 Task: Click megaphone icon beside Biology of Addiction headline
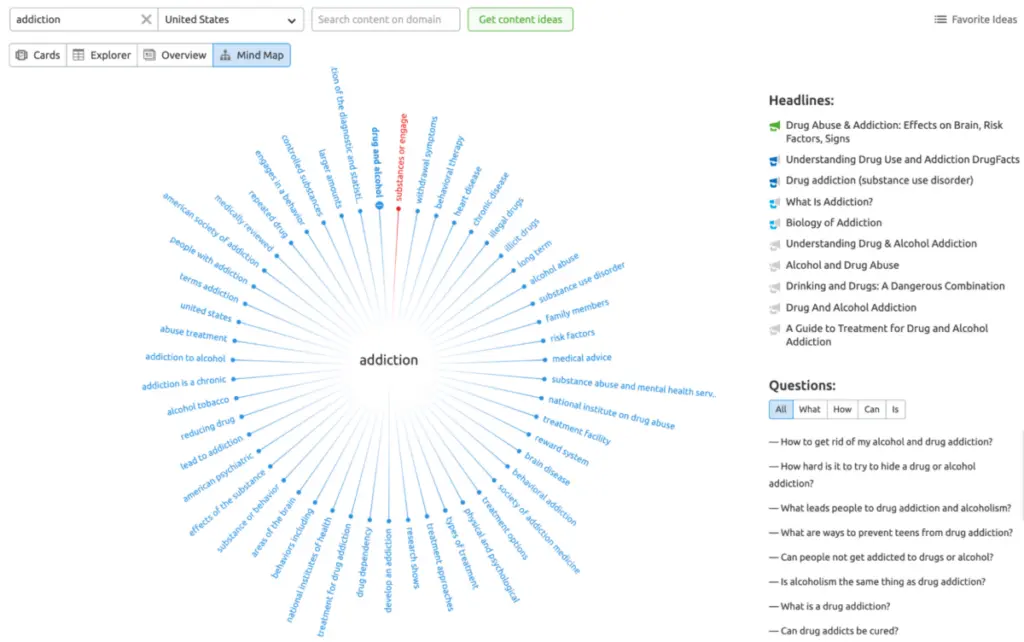(774, 223)
